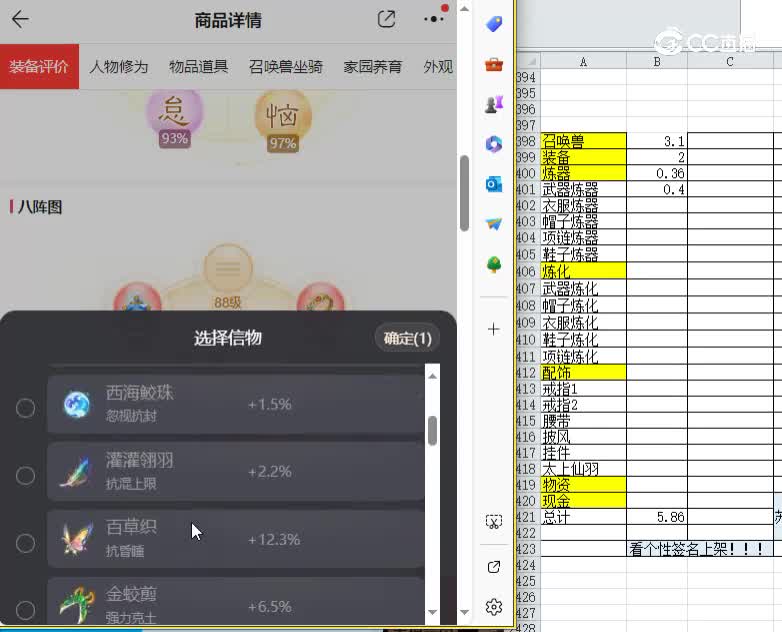Screen dimensions: 782x632
Task: Click page scrollbar up arrow
Action: point(464,8)
